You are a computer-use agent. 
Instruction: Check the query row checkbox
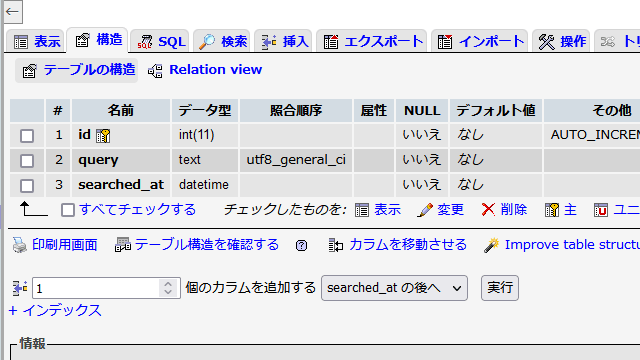(x=27, y=160)
